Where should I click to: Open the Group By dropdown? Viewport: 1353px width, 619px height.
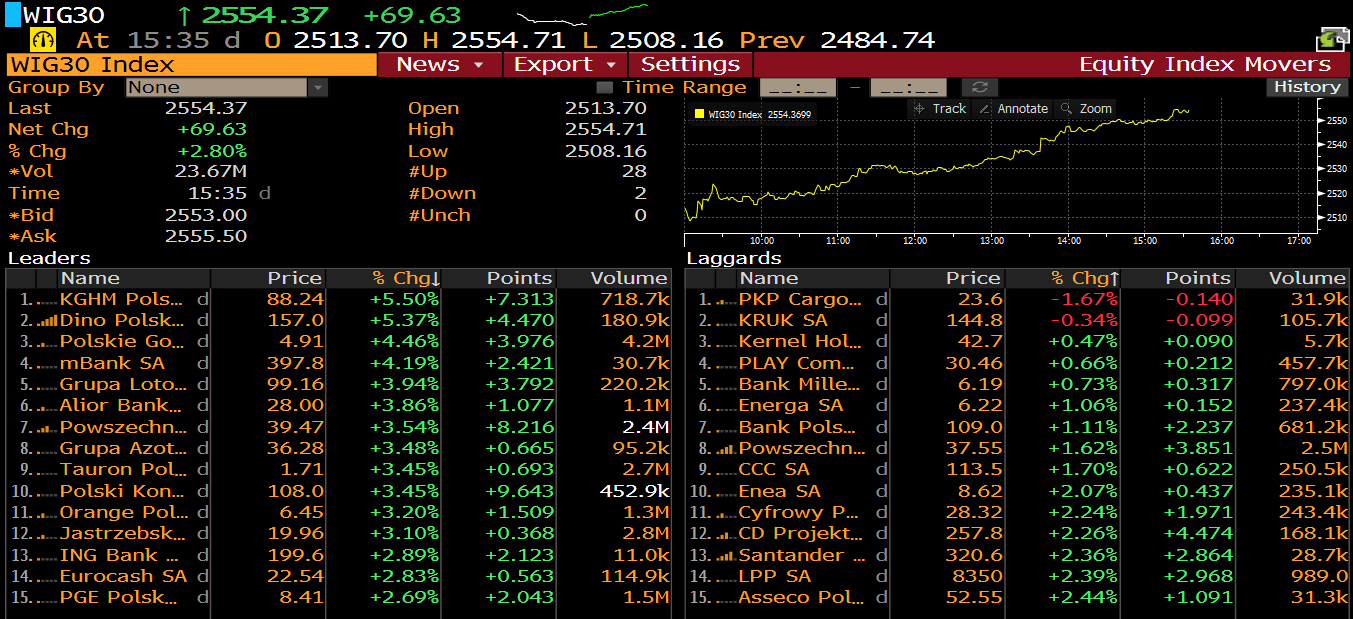227,88
